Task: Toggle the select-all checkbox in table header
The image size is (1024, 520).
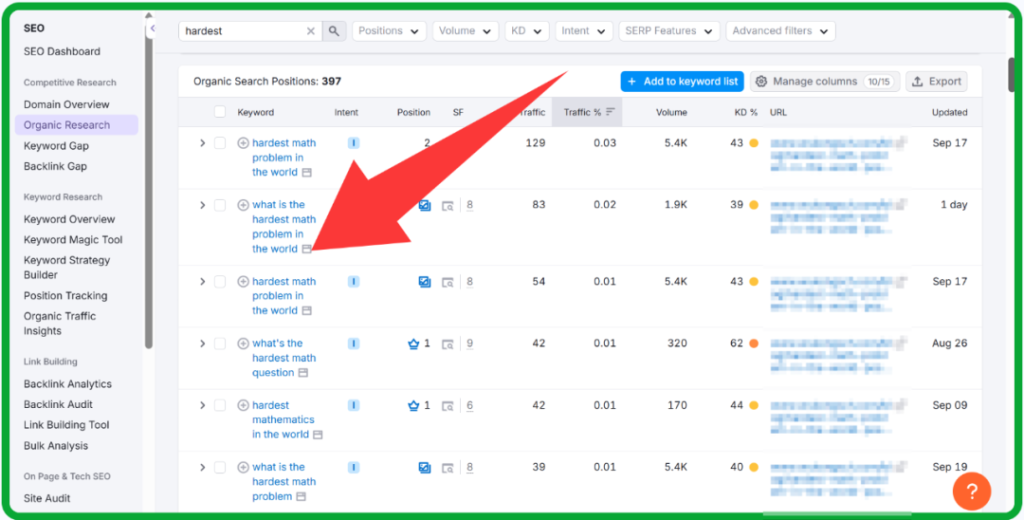Action: click(219, 112)
